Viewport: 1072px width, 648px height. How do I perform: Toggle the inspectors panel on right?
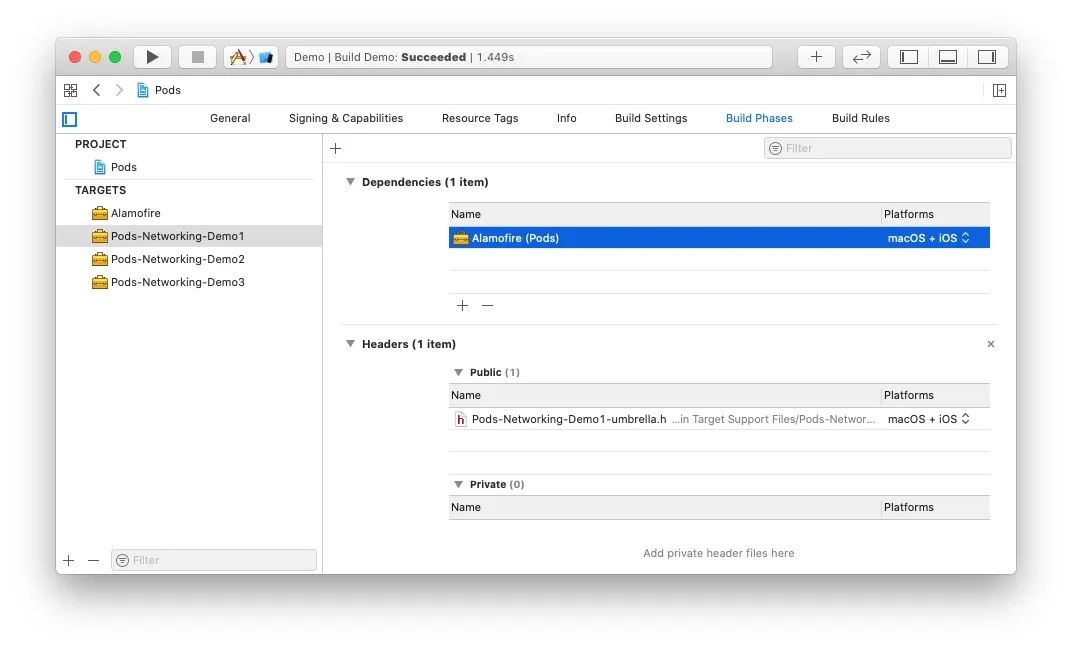point(986,57)
